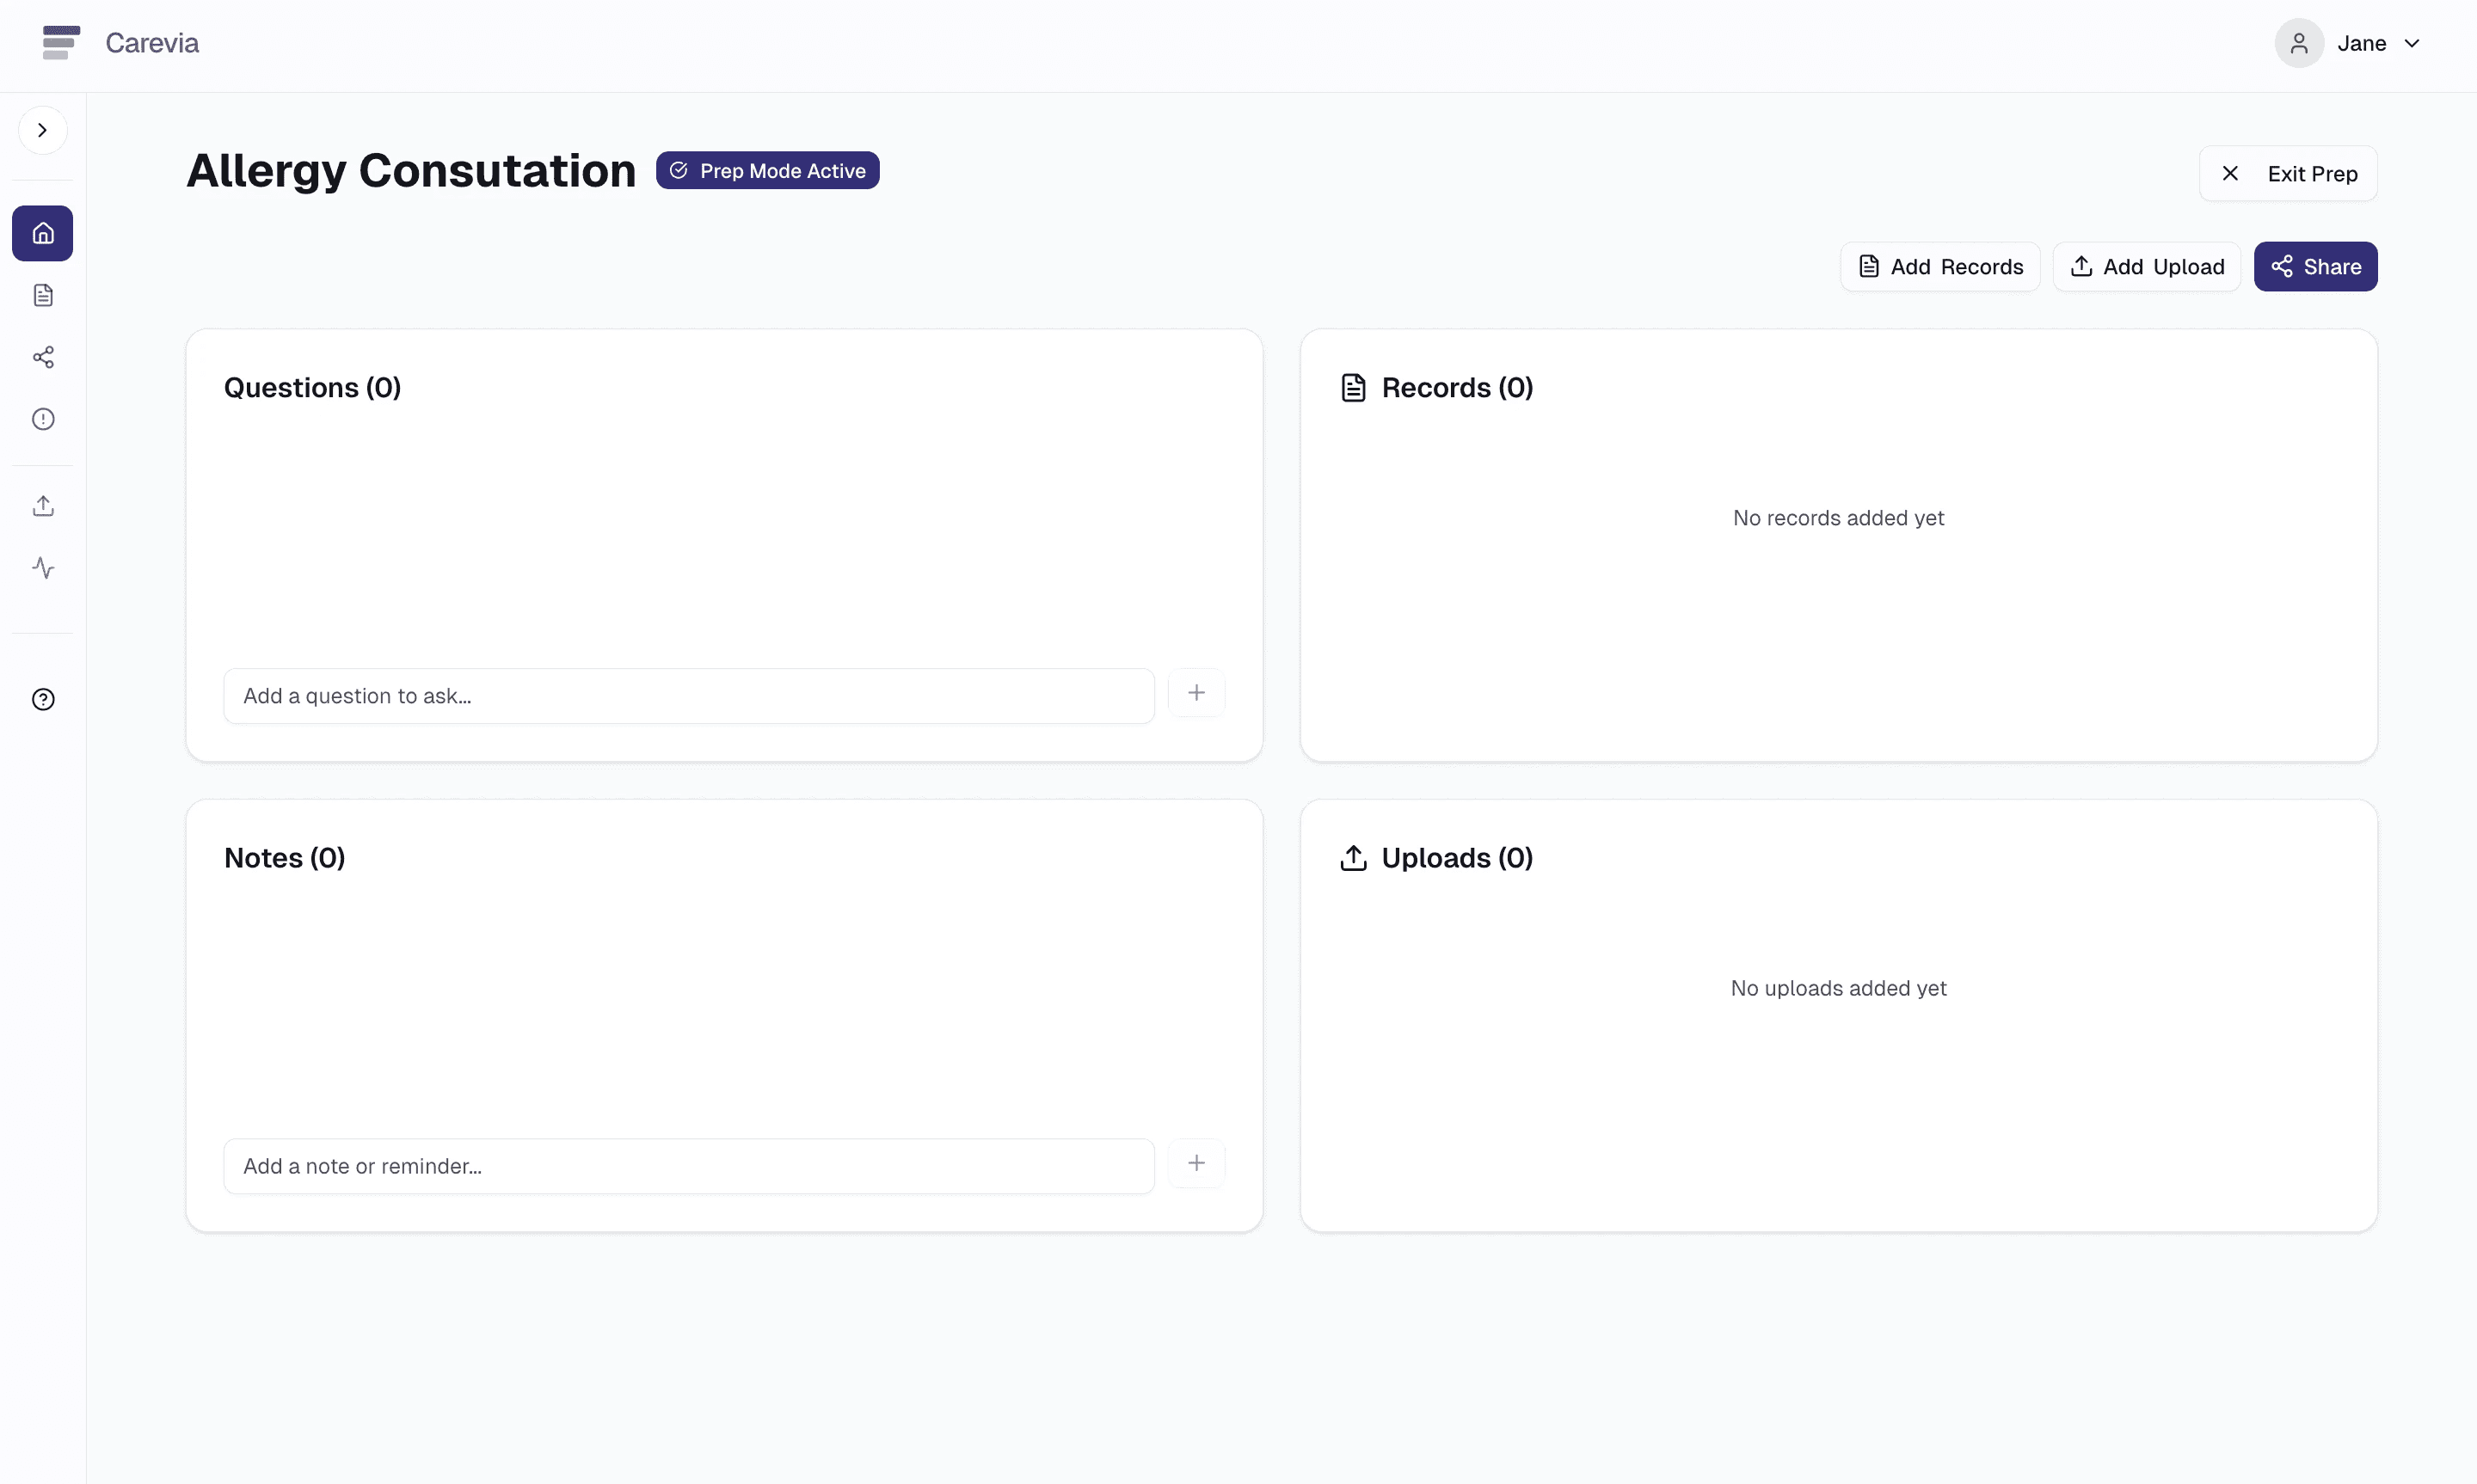Viewport: 2477px width, 1484px height.
Task: Expand the sidebar with chevron arrow
Action: 42,130
